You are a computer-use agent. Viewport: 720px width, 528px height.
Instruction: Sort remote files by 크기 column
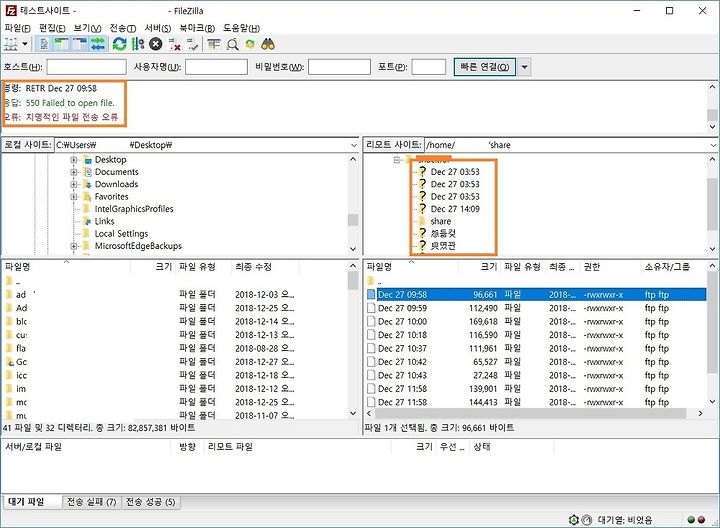(x=479, y=267)
